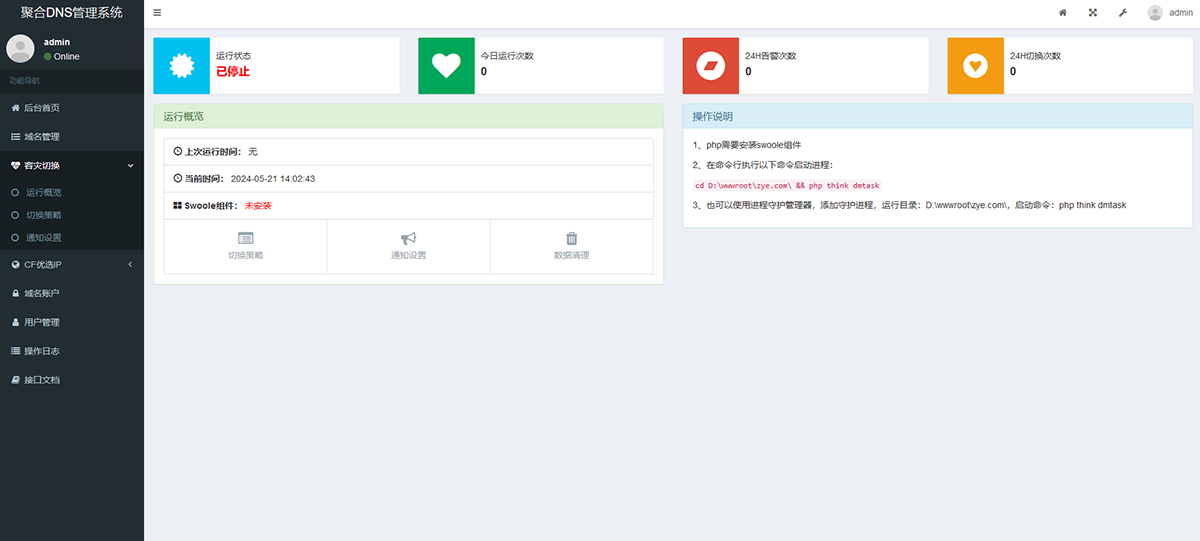
Task: Open 操作日志 from sidebar
Action: [41, 351]
